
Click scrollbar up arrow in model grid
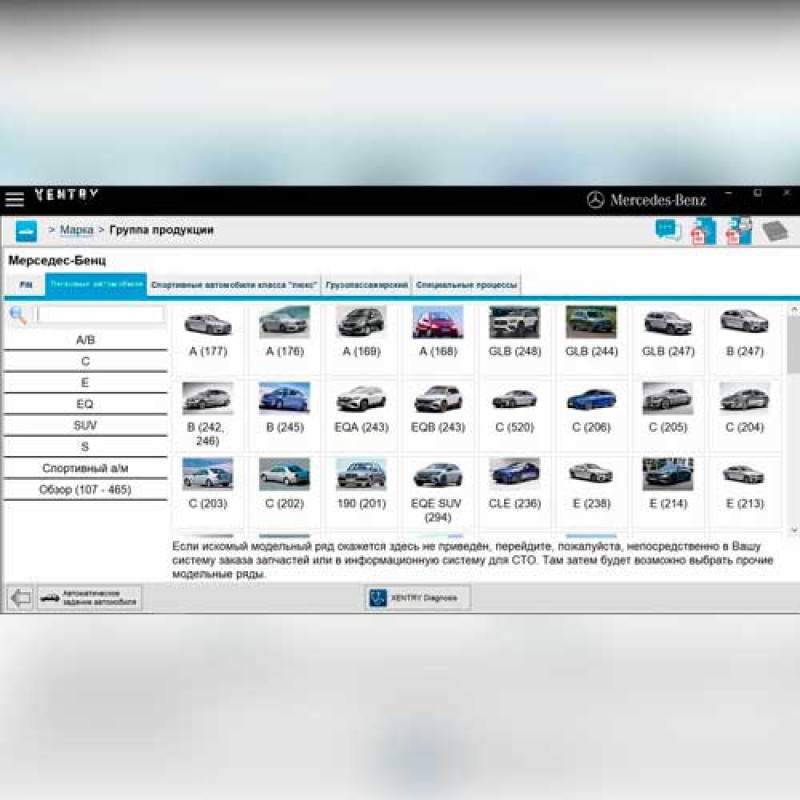(x=794, y=309)
